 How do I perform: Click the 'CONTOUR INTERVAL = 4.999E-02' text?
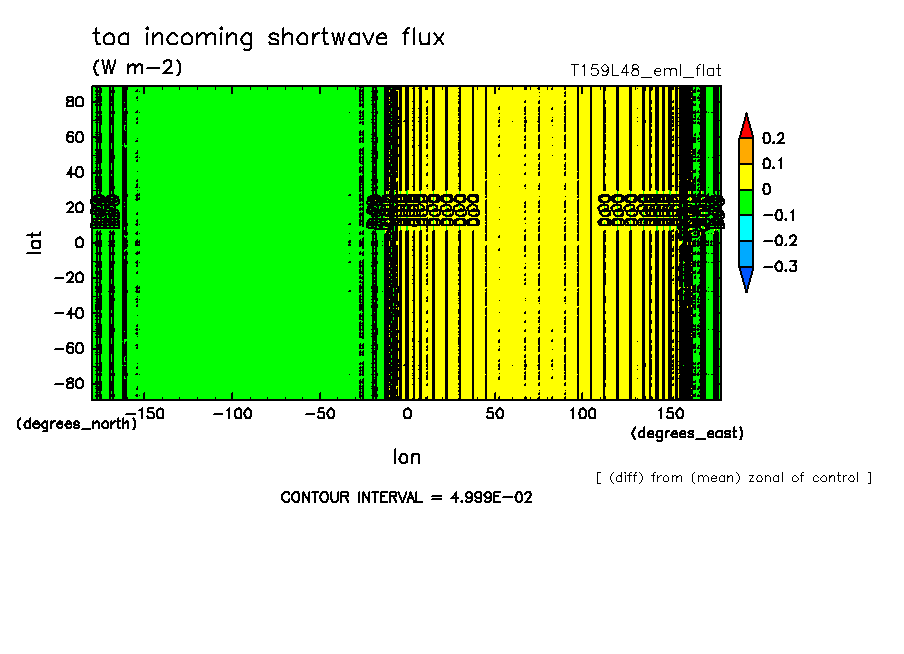click(x=406, y=497)
